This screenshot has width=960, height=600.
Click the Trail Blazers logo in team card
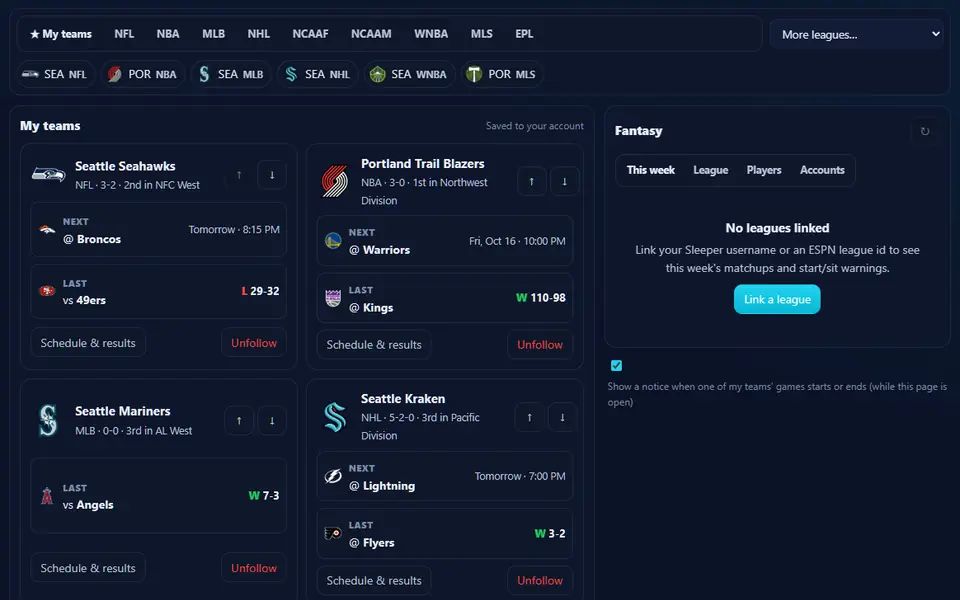pos(335,182)
